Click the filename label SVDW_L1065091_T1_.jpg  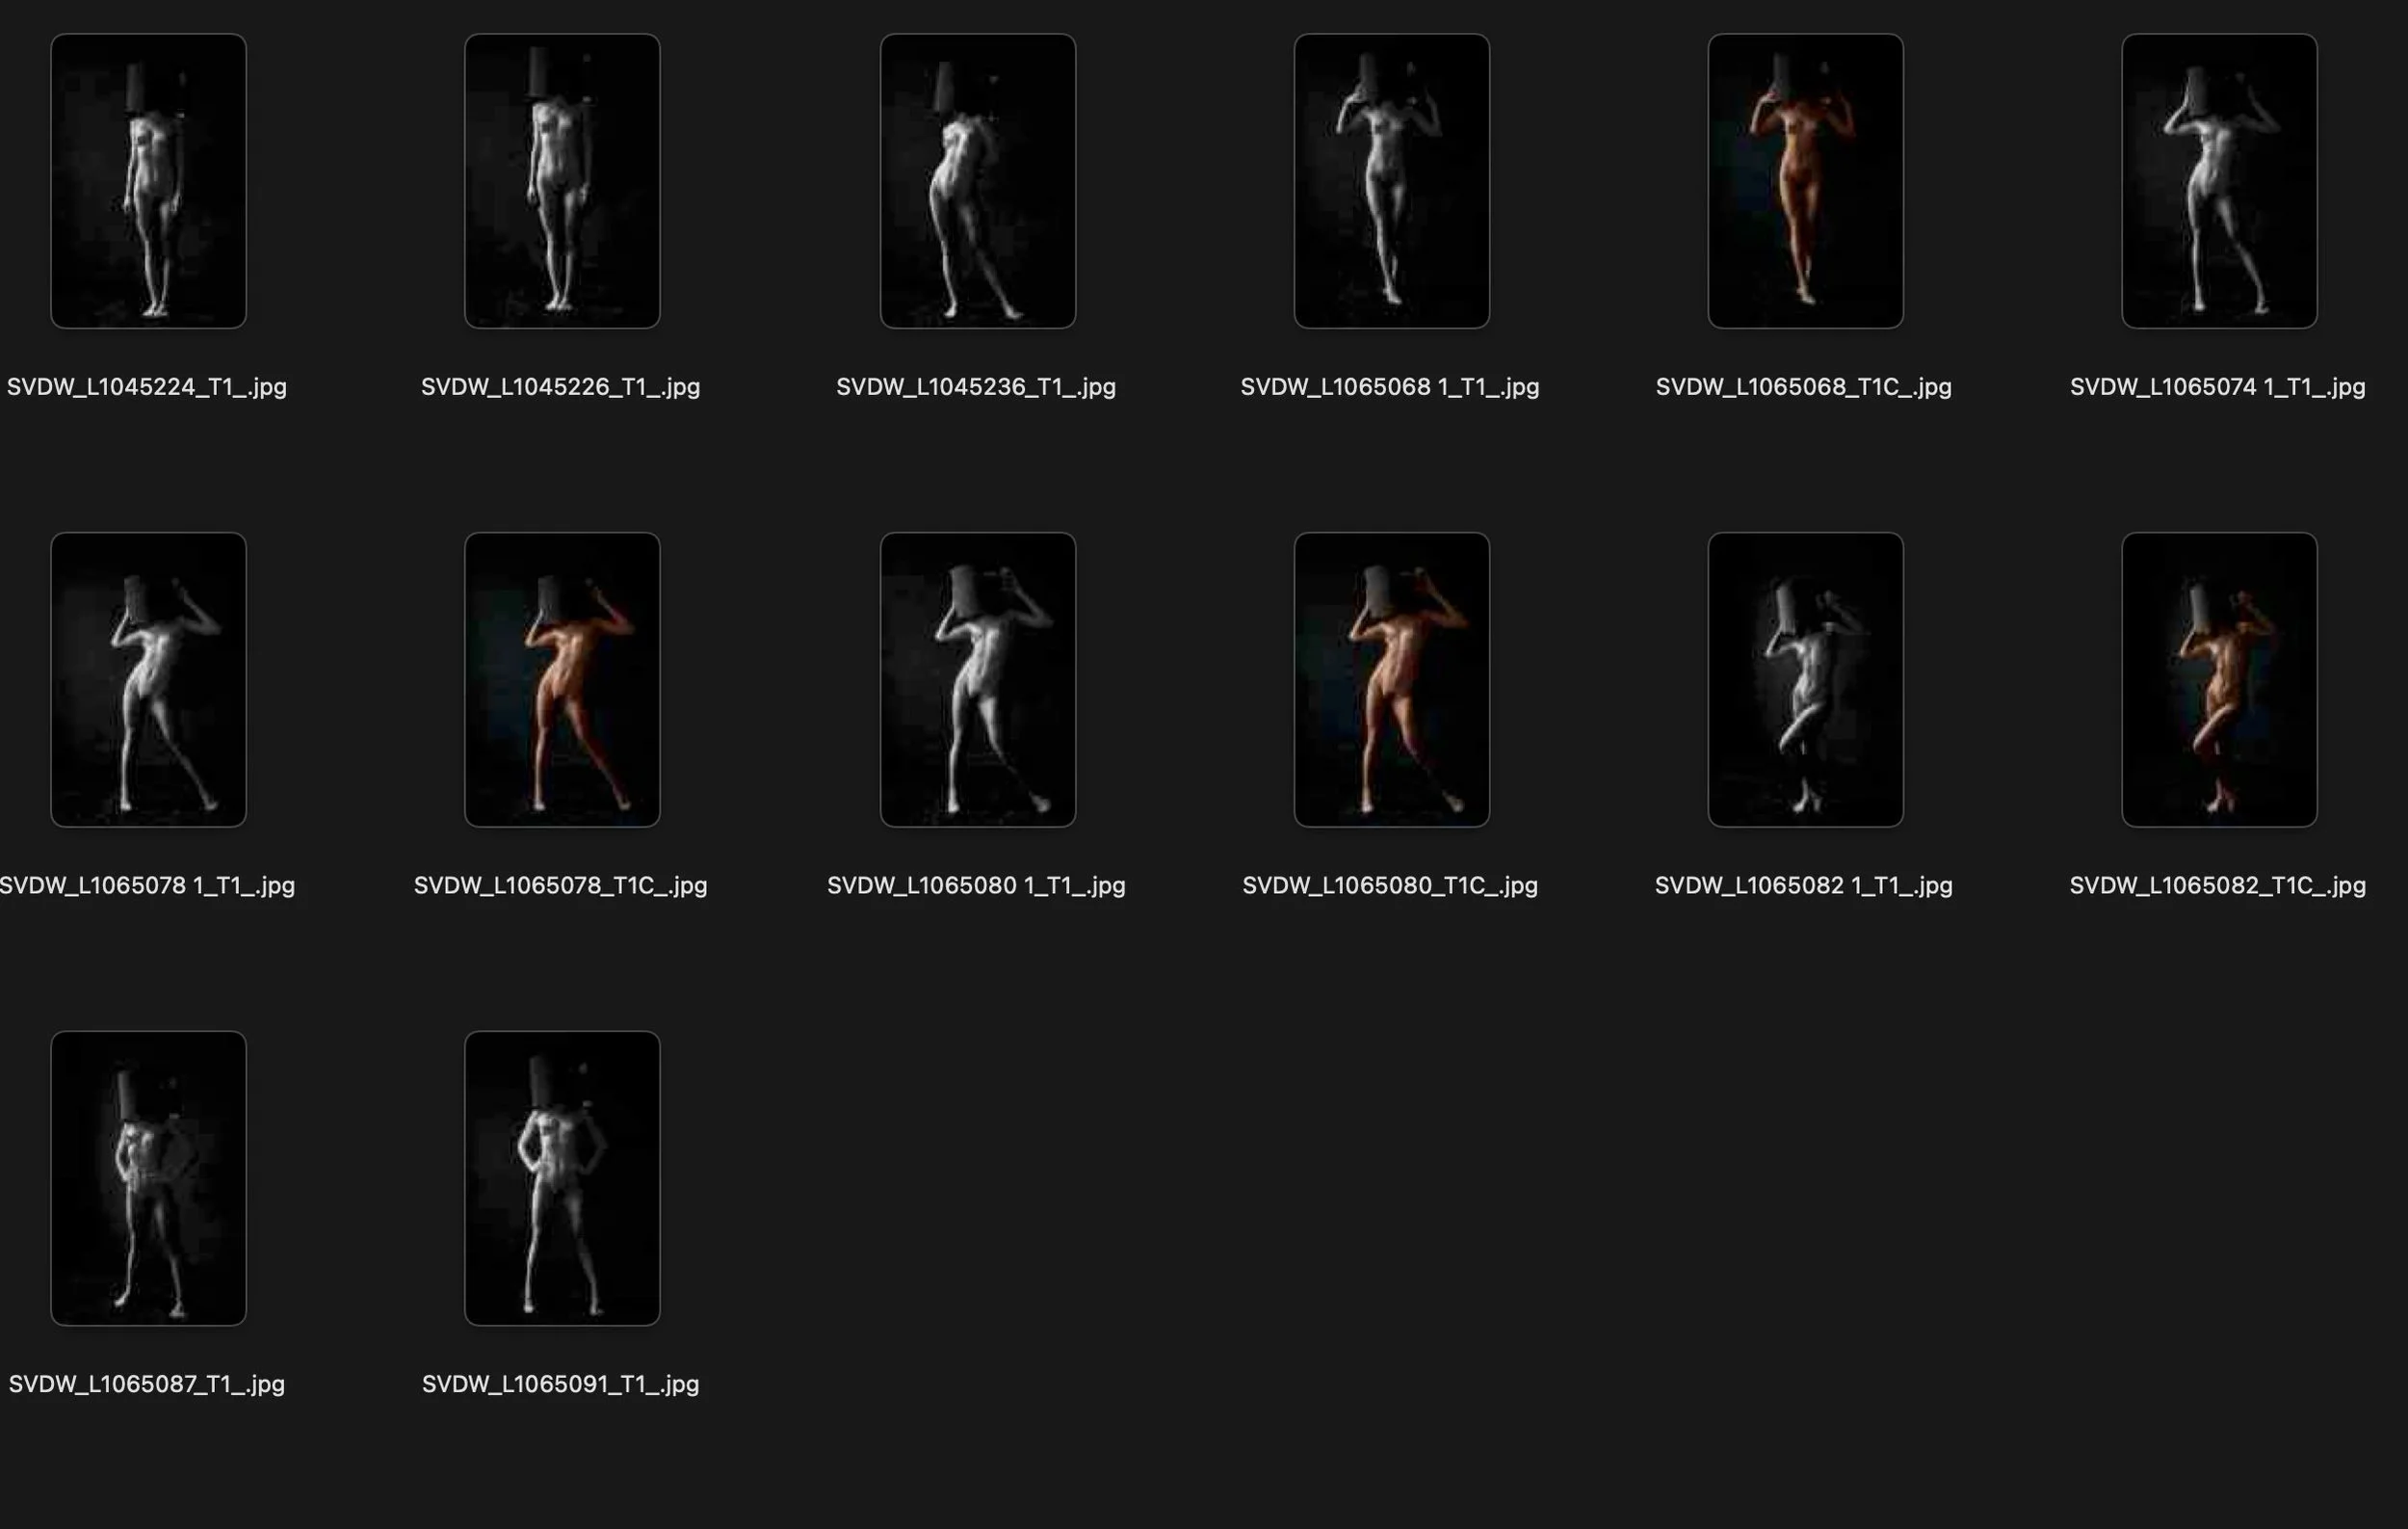coord(560,1385)
